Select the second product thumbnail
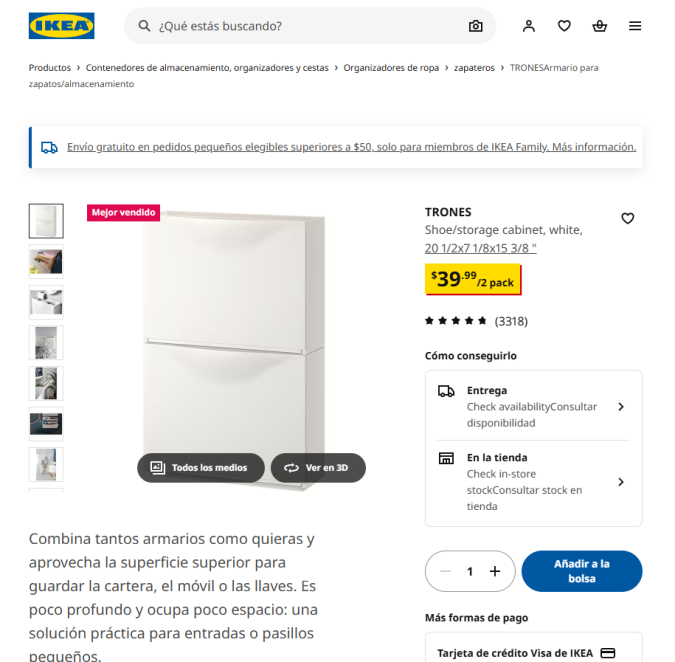 point(46,262)
